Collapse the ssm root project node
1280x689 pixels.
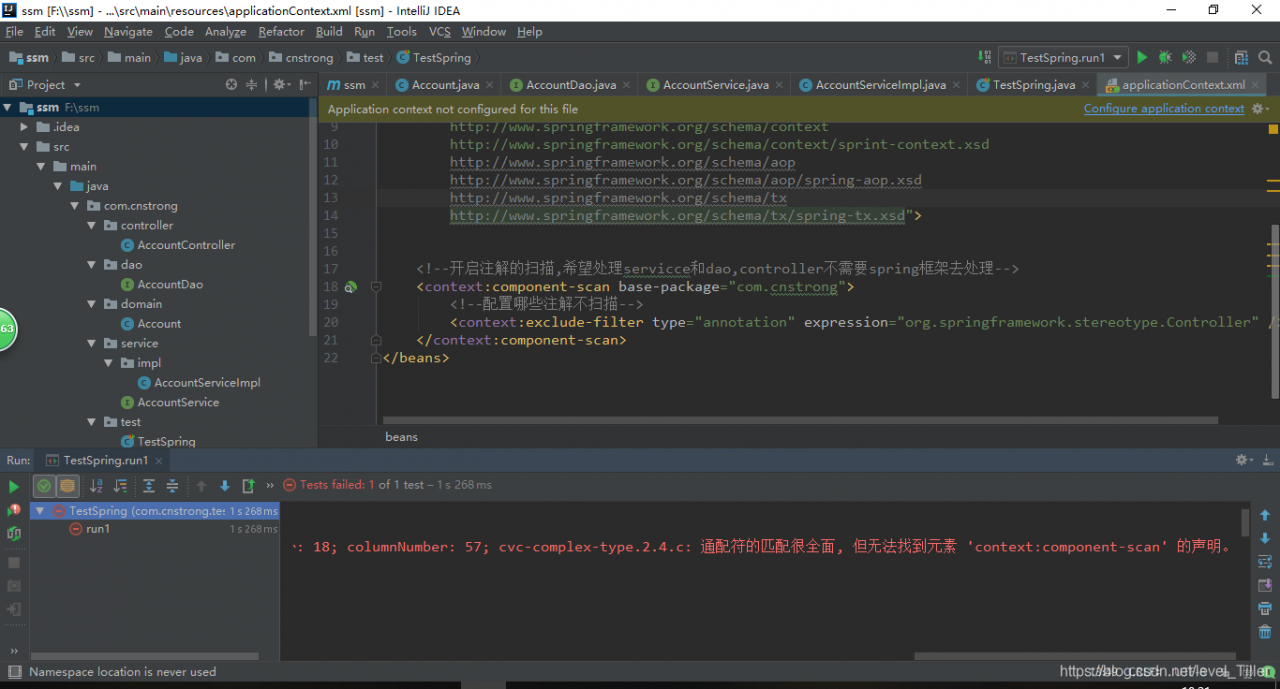pos(8,107)
